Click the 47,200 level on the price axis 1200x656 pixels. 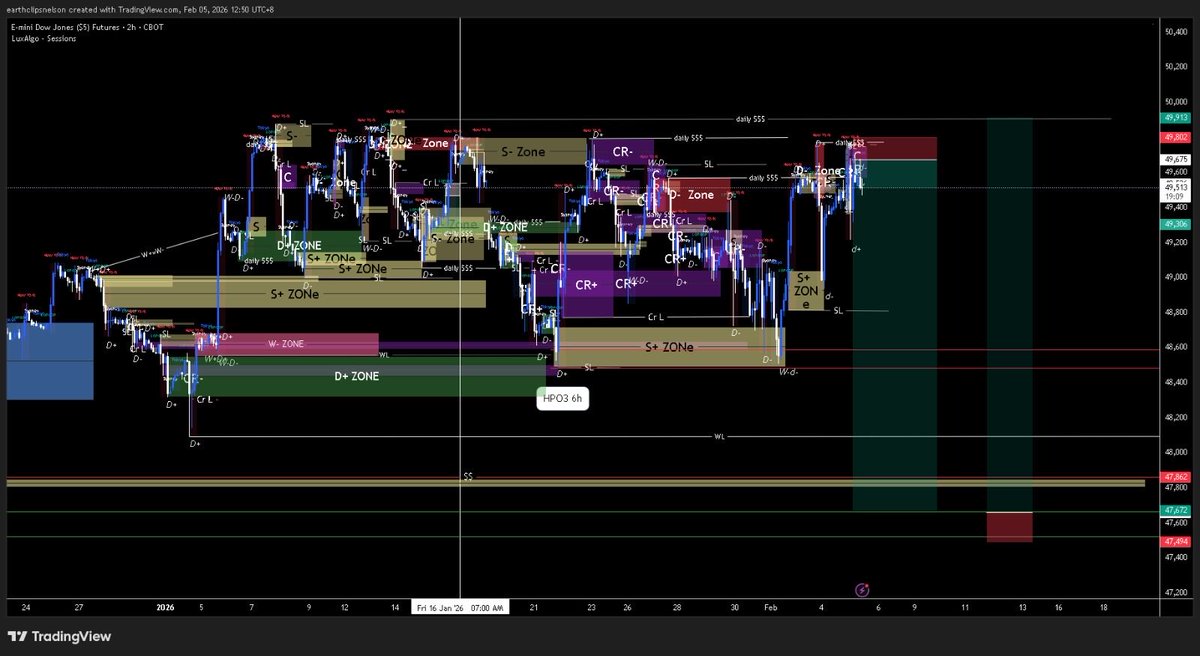coord(1175,593)
